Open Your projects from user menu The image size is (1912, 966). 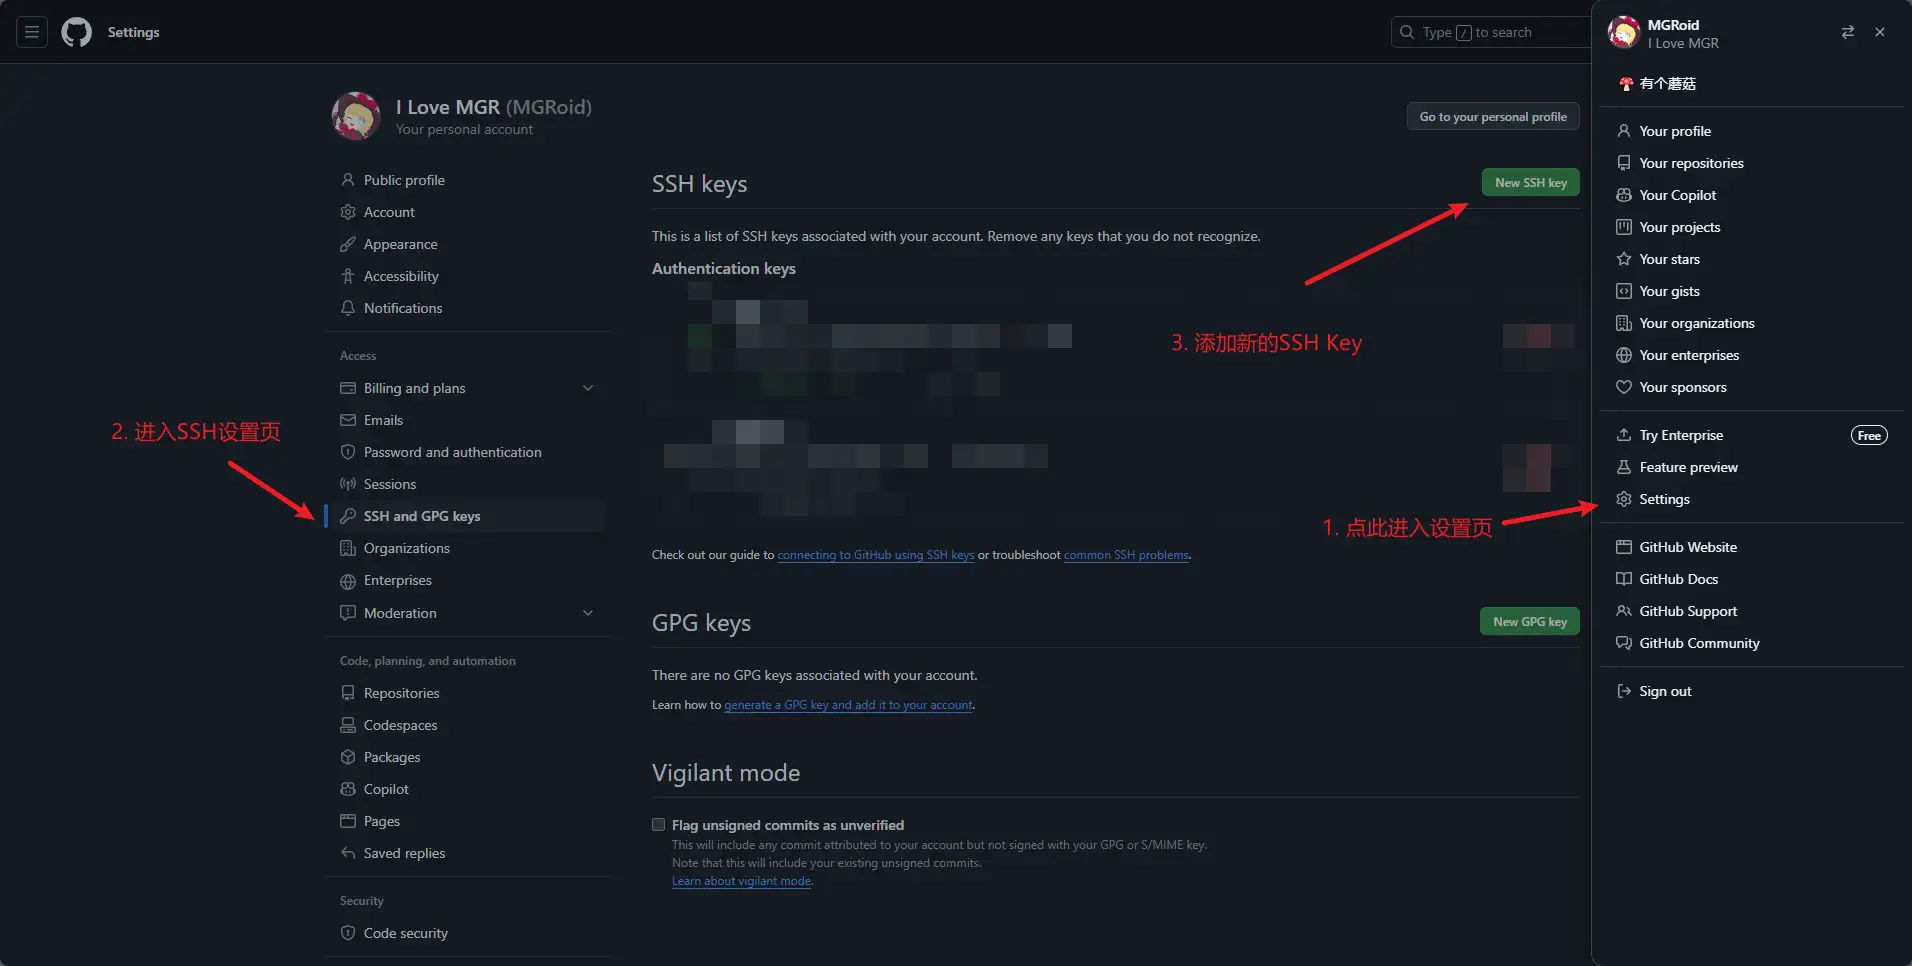(1752, 227)
